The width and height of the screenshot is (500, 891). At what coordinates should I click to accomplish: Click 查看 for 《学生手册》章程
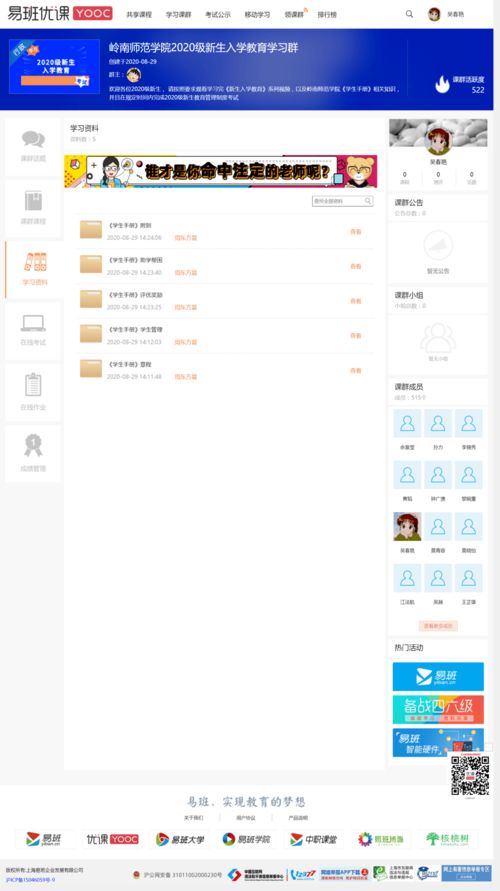[356, 370]
